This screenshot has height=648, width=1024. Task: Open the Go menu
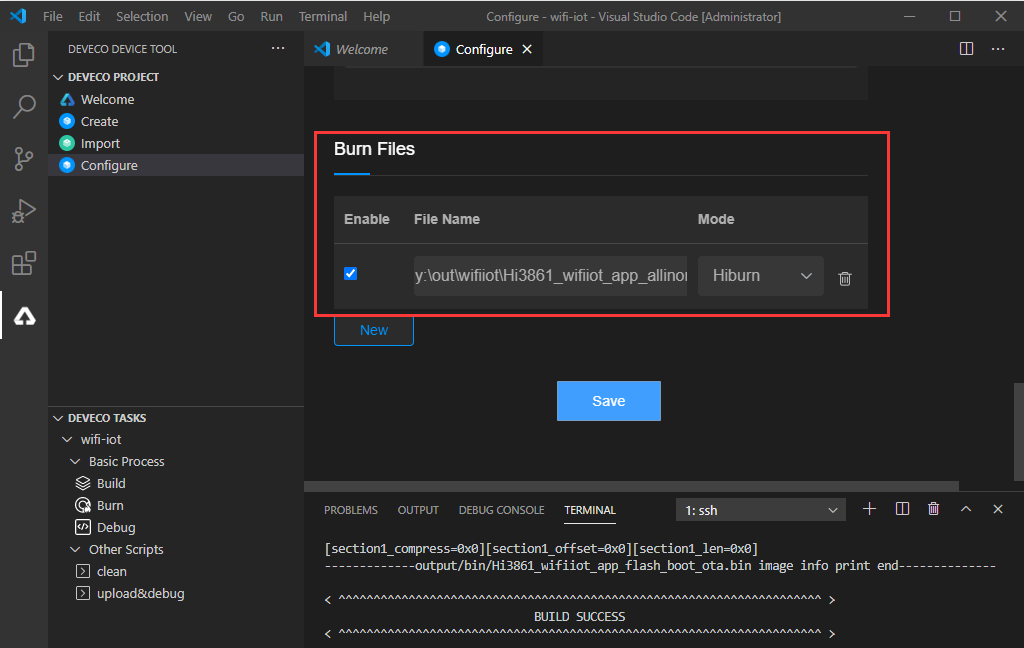(x=236, y=16)
